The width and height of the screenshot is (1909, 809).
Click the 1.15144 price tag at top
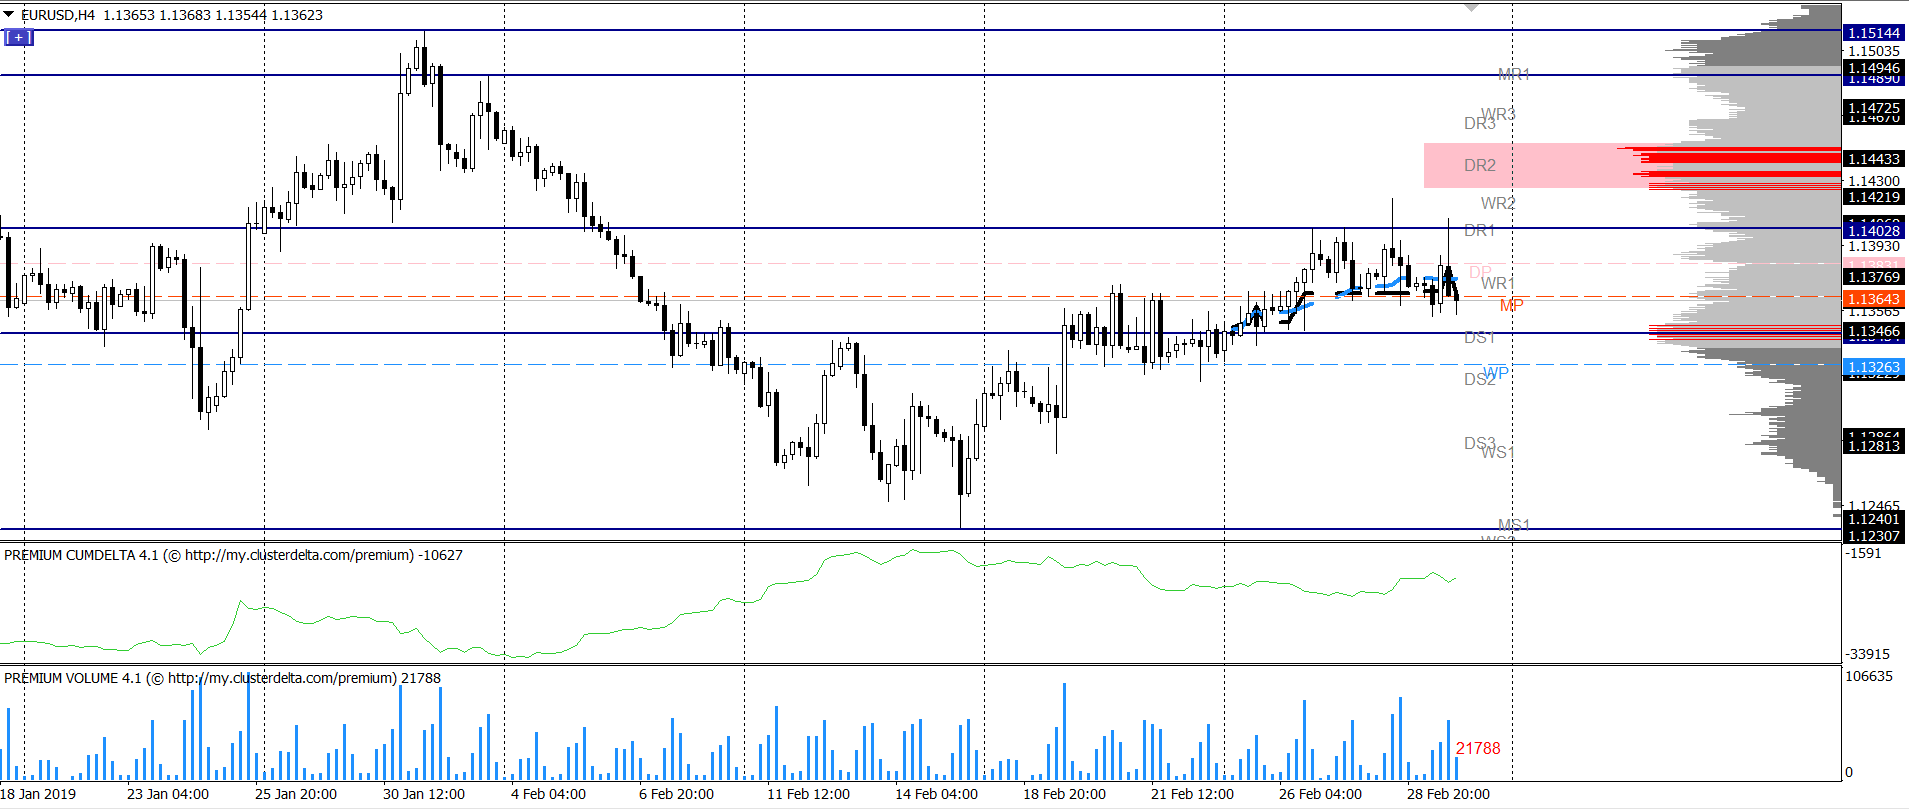(x=1873, y=33)
